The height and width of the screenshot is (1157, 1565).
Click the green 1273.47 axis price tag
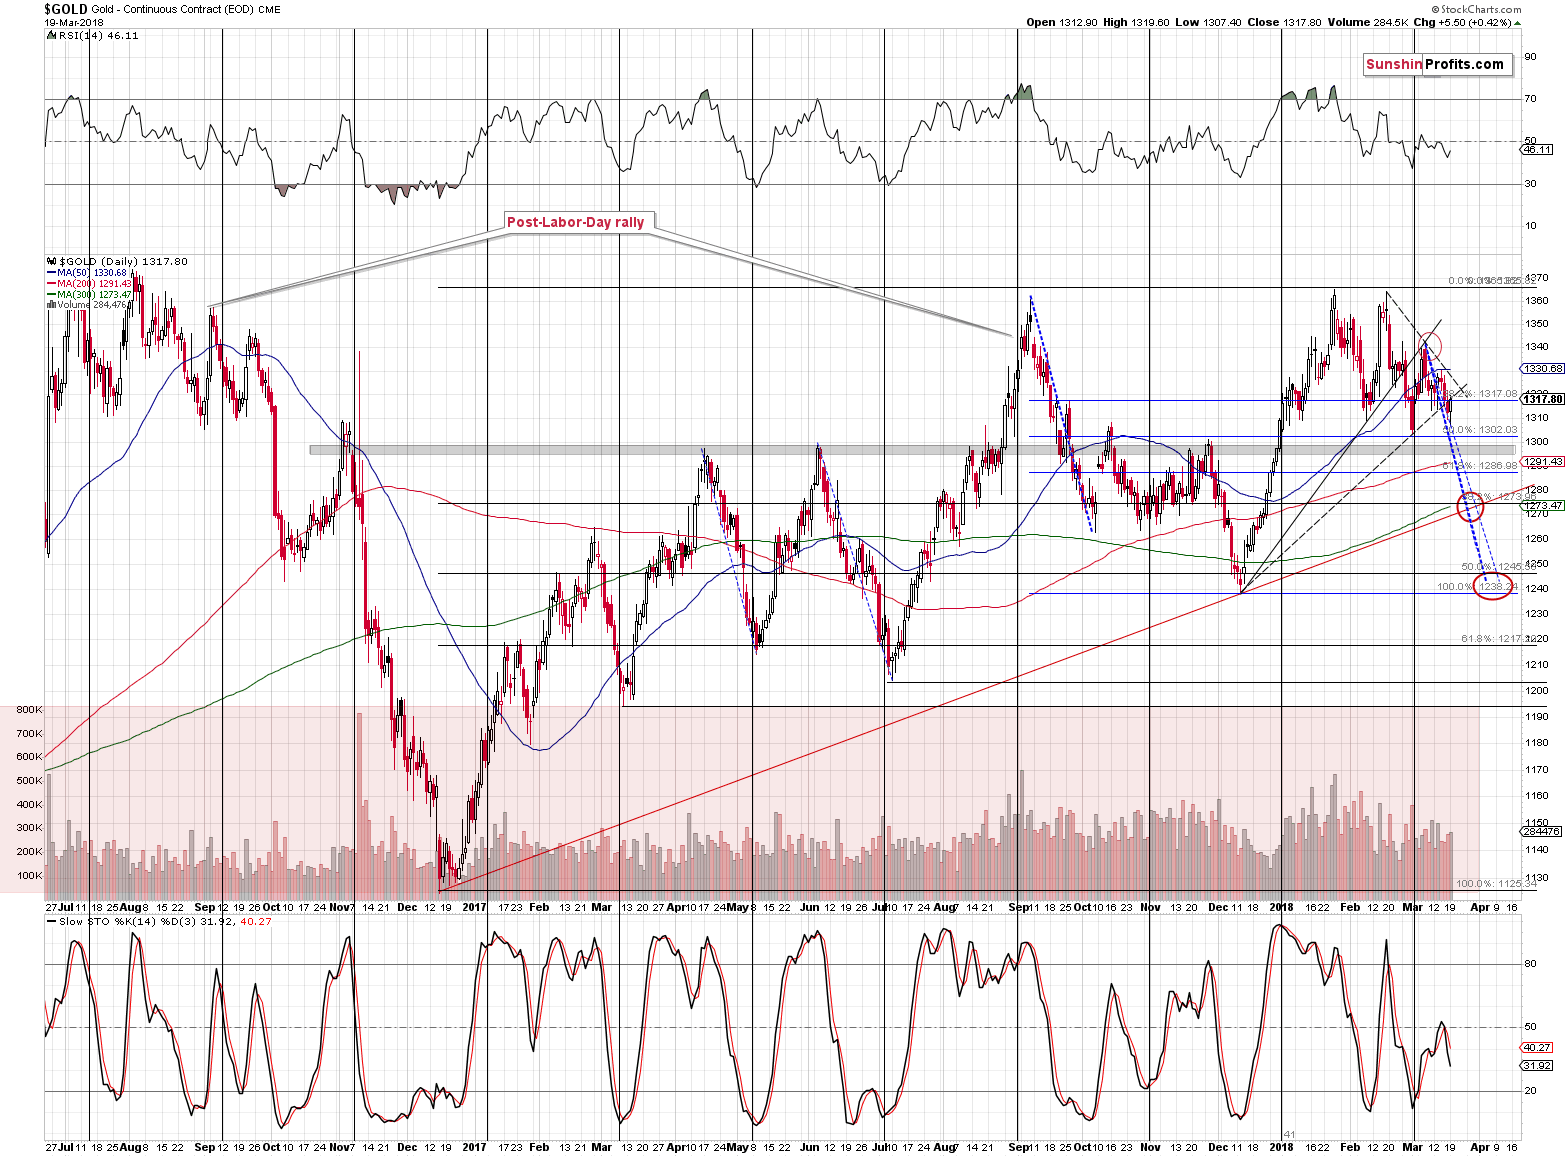pyautogui.click(x=1541, y=506)
